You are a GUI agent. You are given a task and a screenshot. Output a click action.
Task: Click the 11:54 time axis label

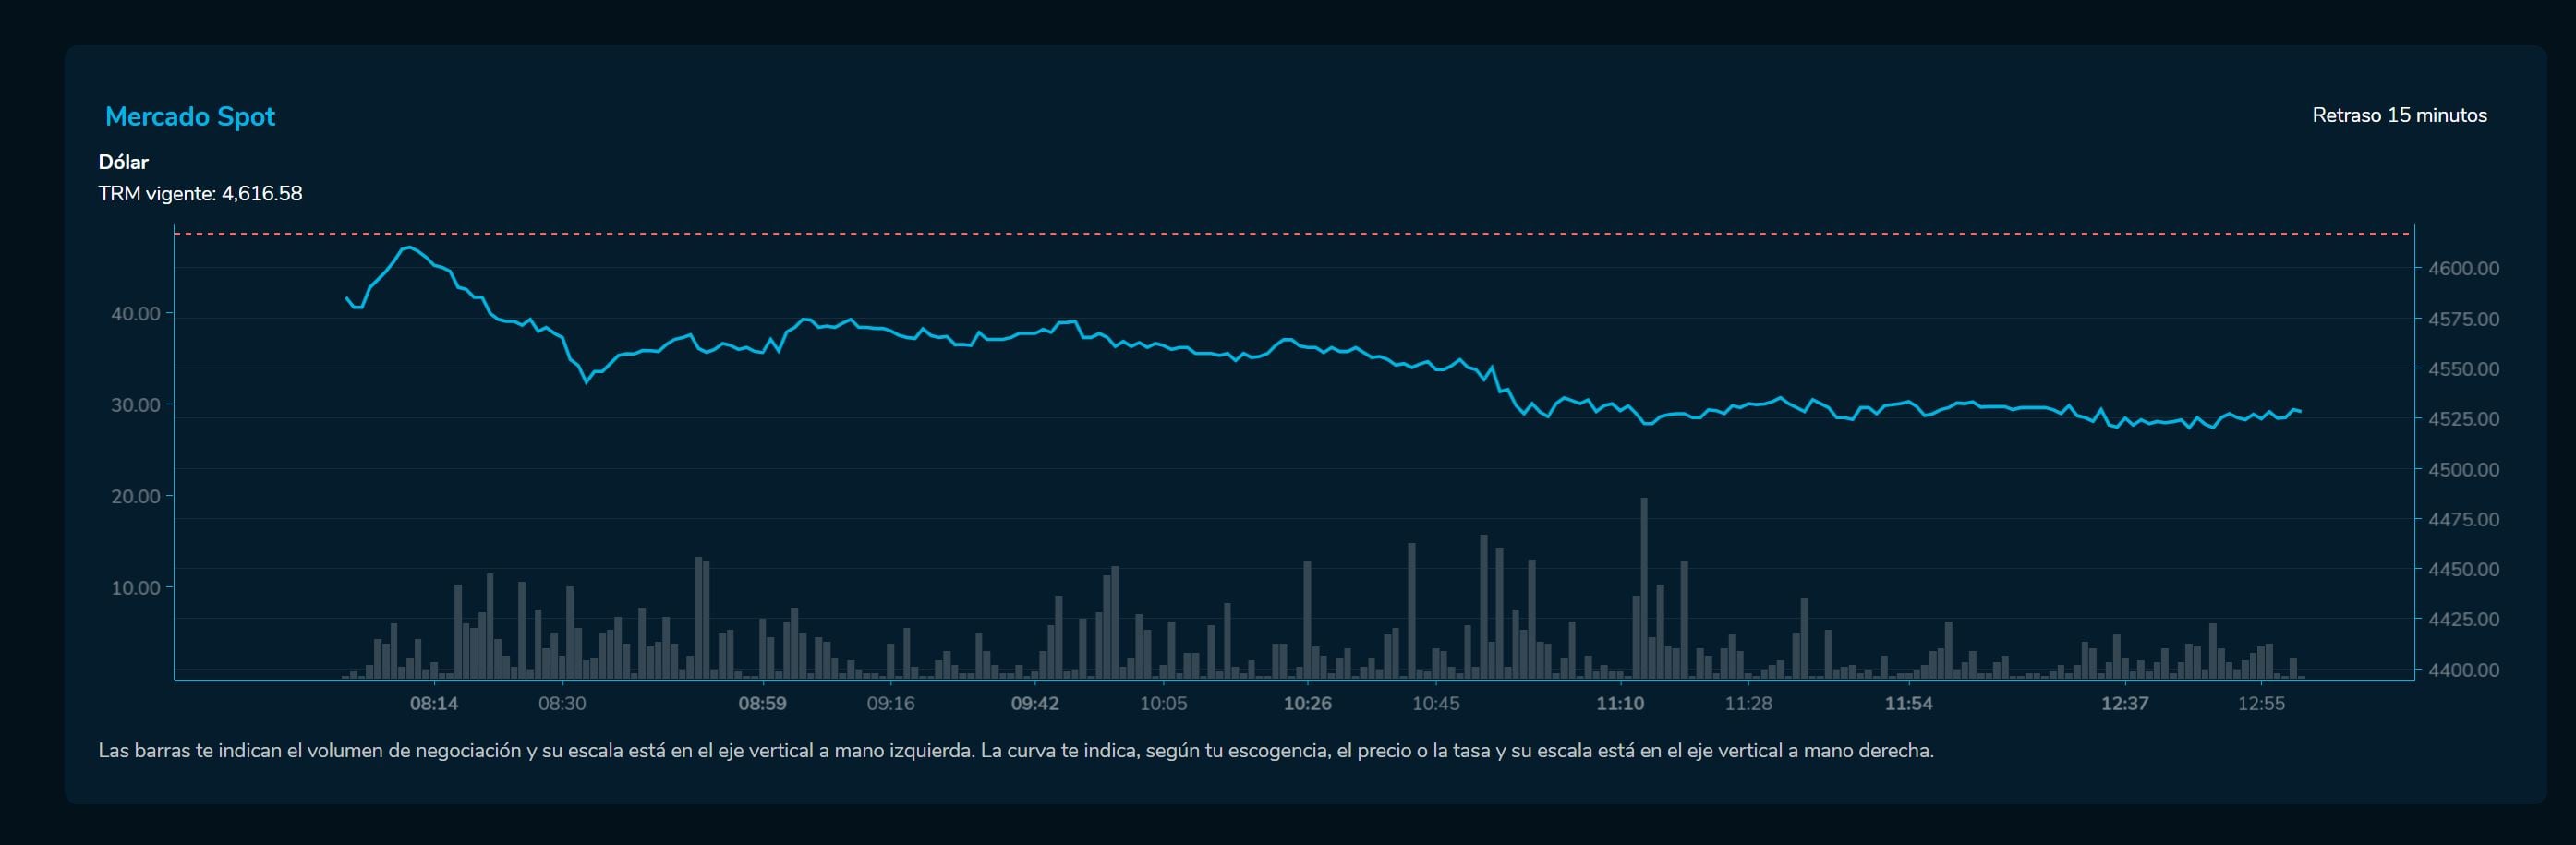point(1908,703)
